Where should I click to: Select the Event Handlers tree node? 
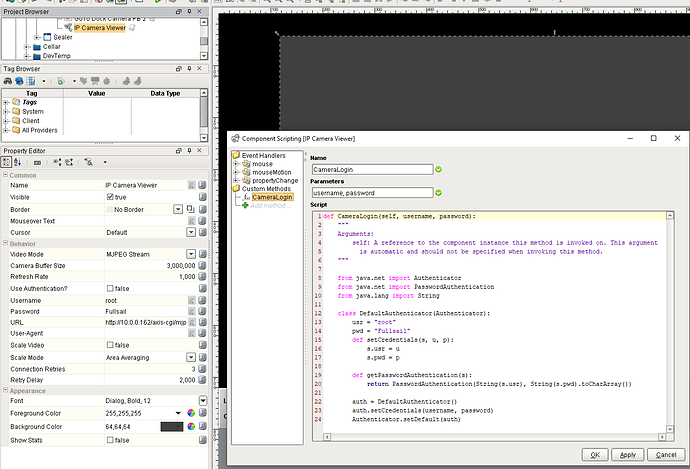click(x=263, y=155)
